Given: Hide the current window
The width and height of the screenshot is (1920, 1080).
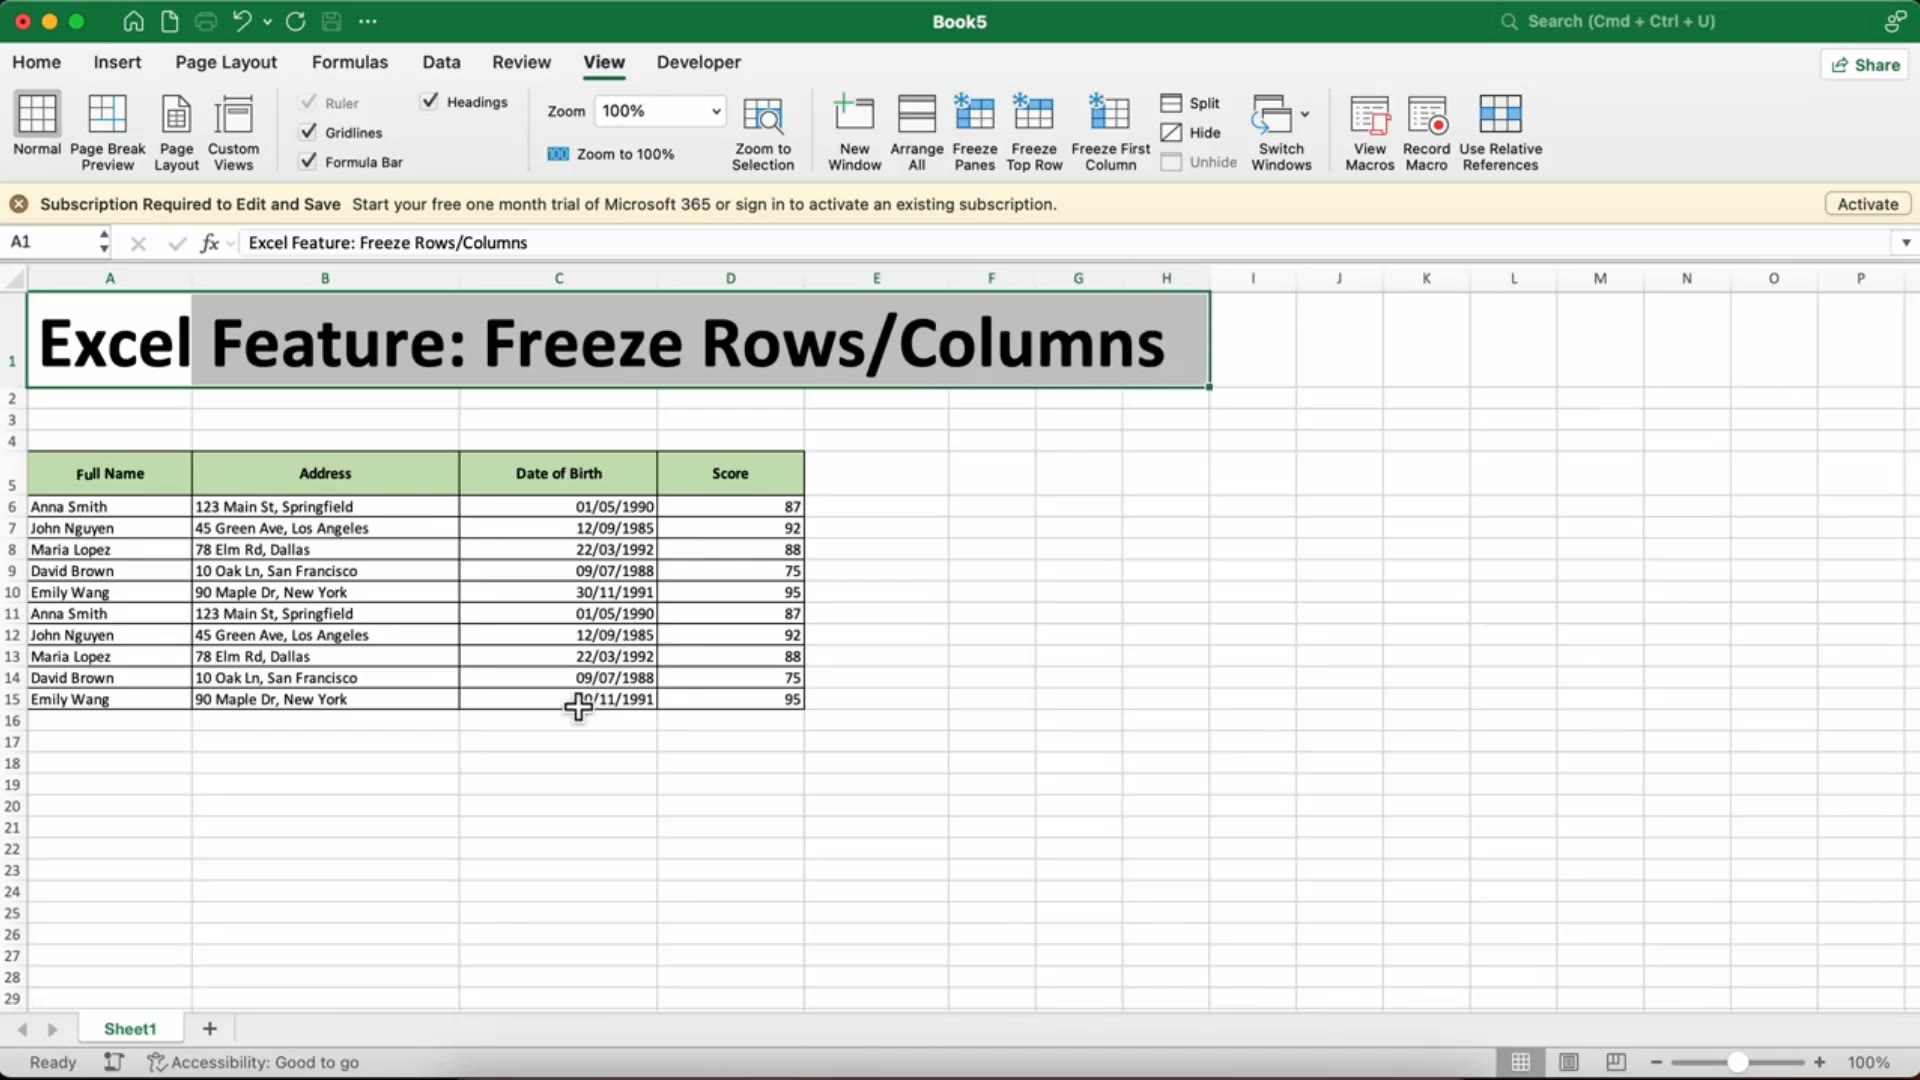Looking at the screenshot, I should pyautogui.click(x=1190, y=132).
